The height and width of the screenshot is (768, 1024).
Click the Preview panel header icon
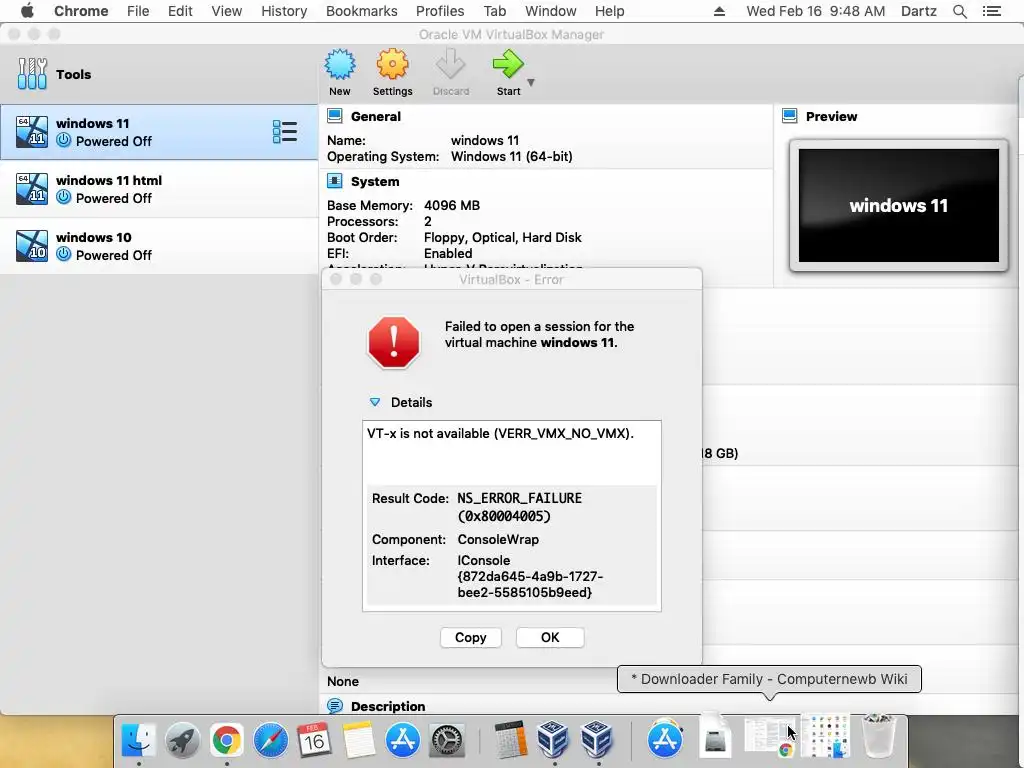(x=790, y=116)
